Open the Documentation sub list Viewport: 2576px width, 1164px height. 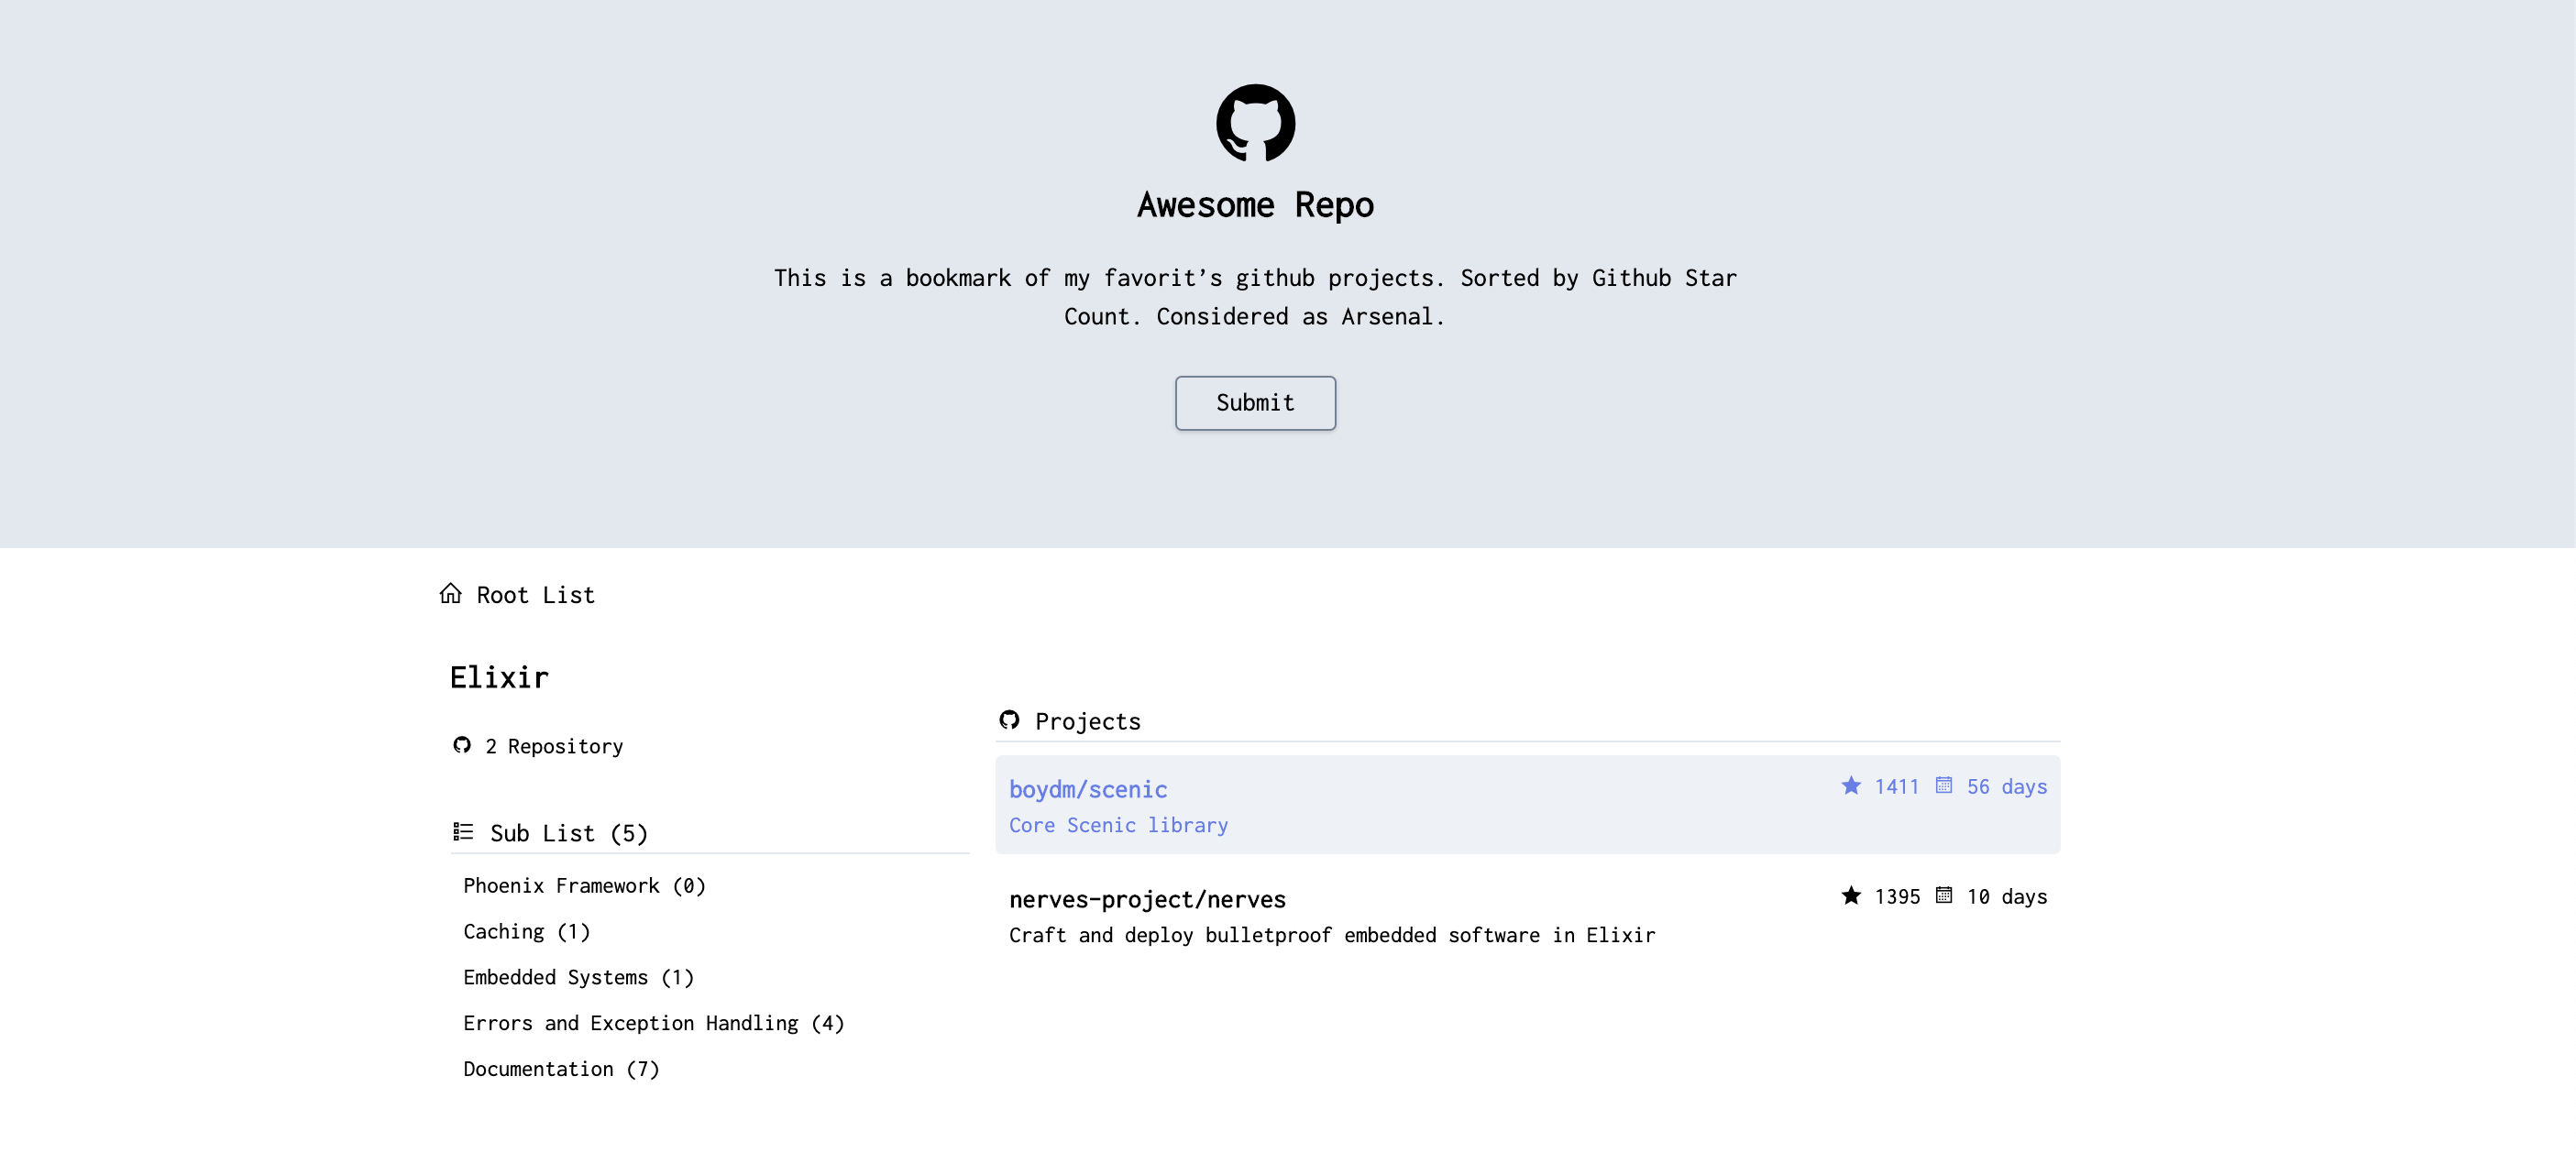(x=561, y=1070)
